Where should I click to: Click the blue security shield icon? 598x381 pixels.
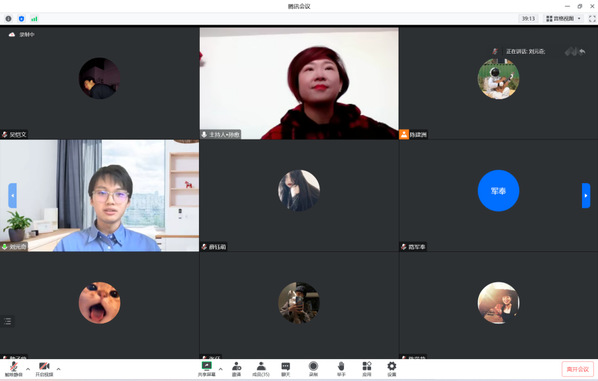(x=21, y=18)
